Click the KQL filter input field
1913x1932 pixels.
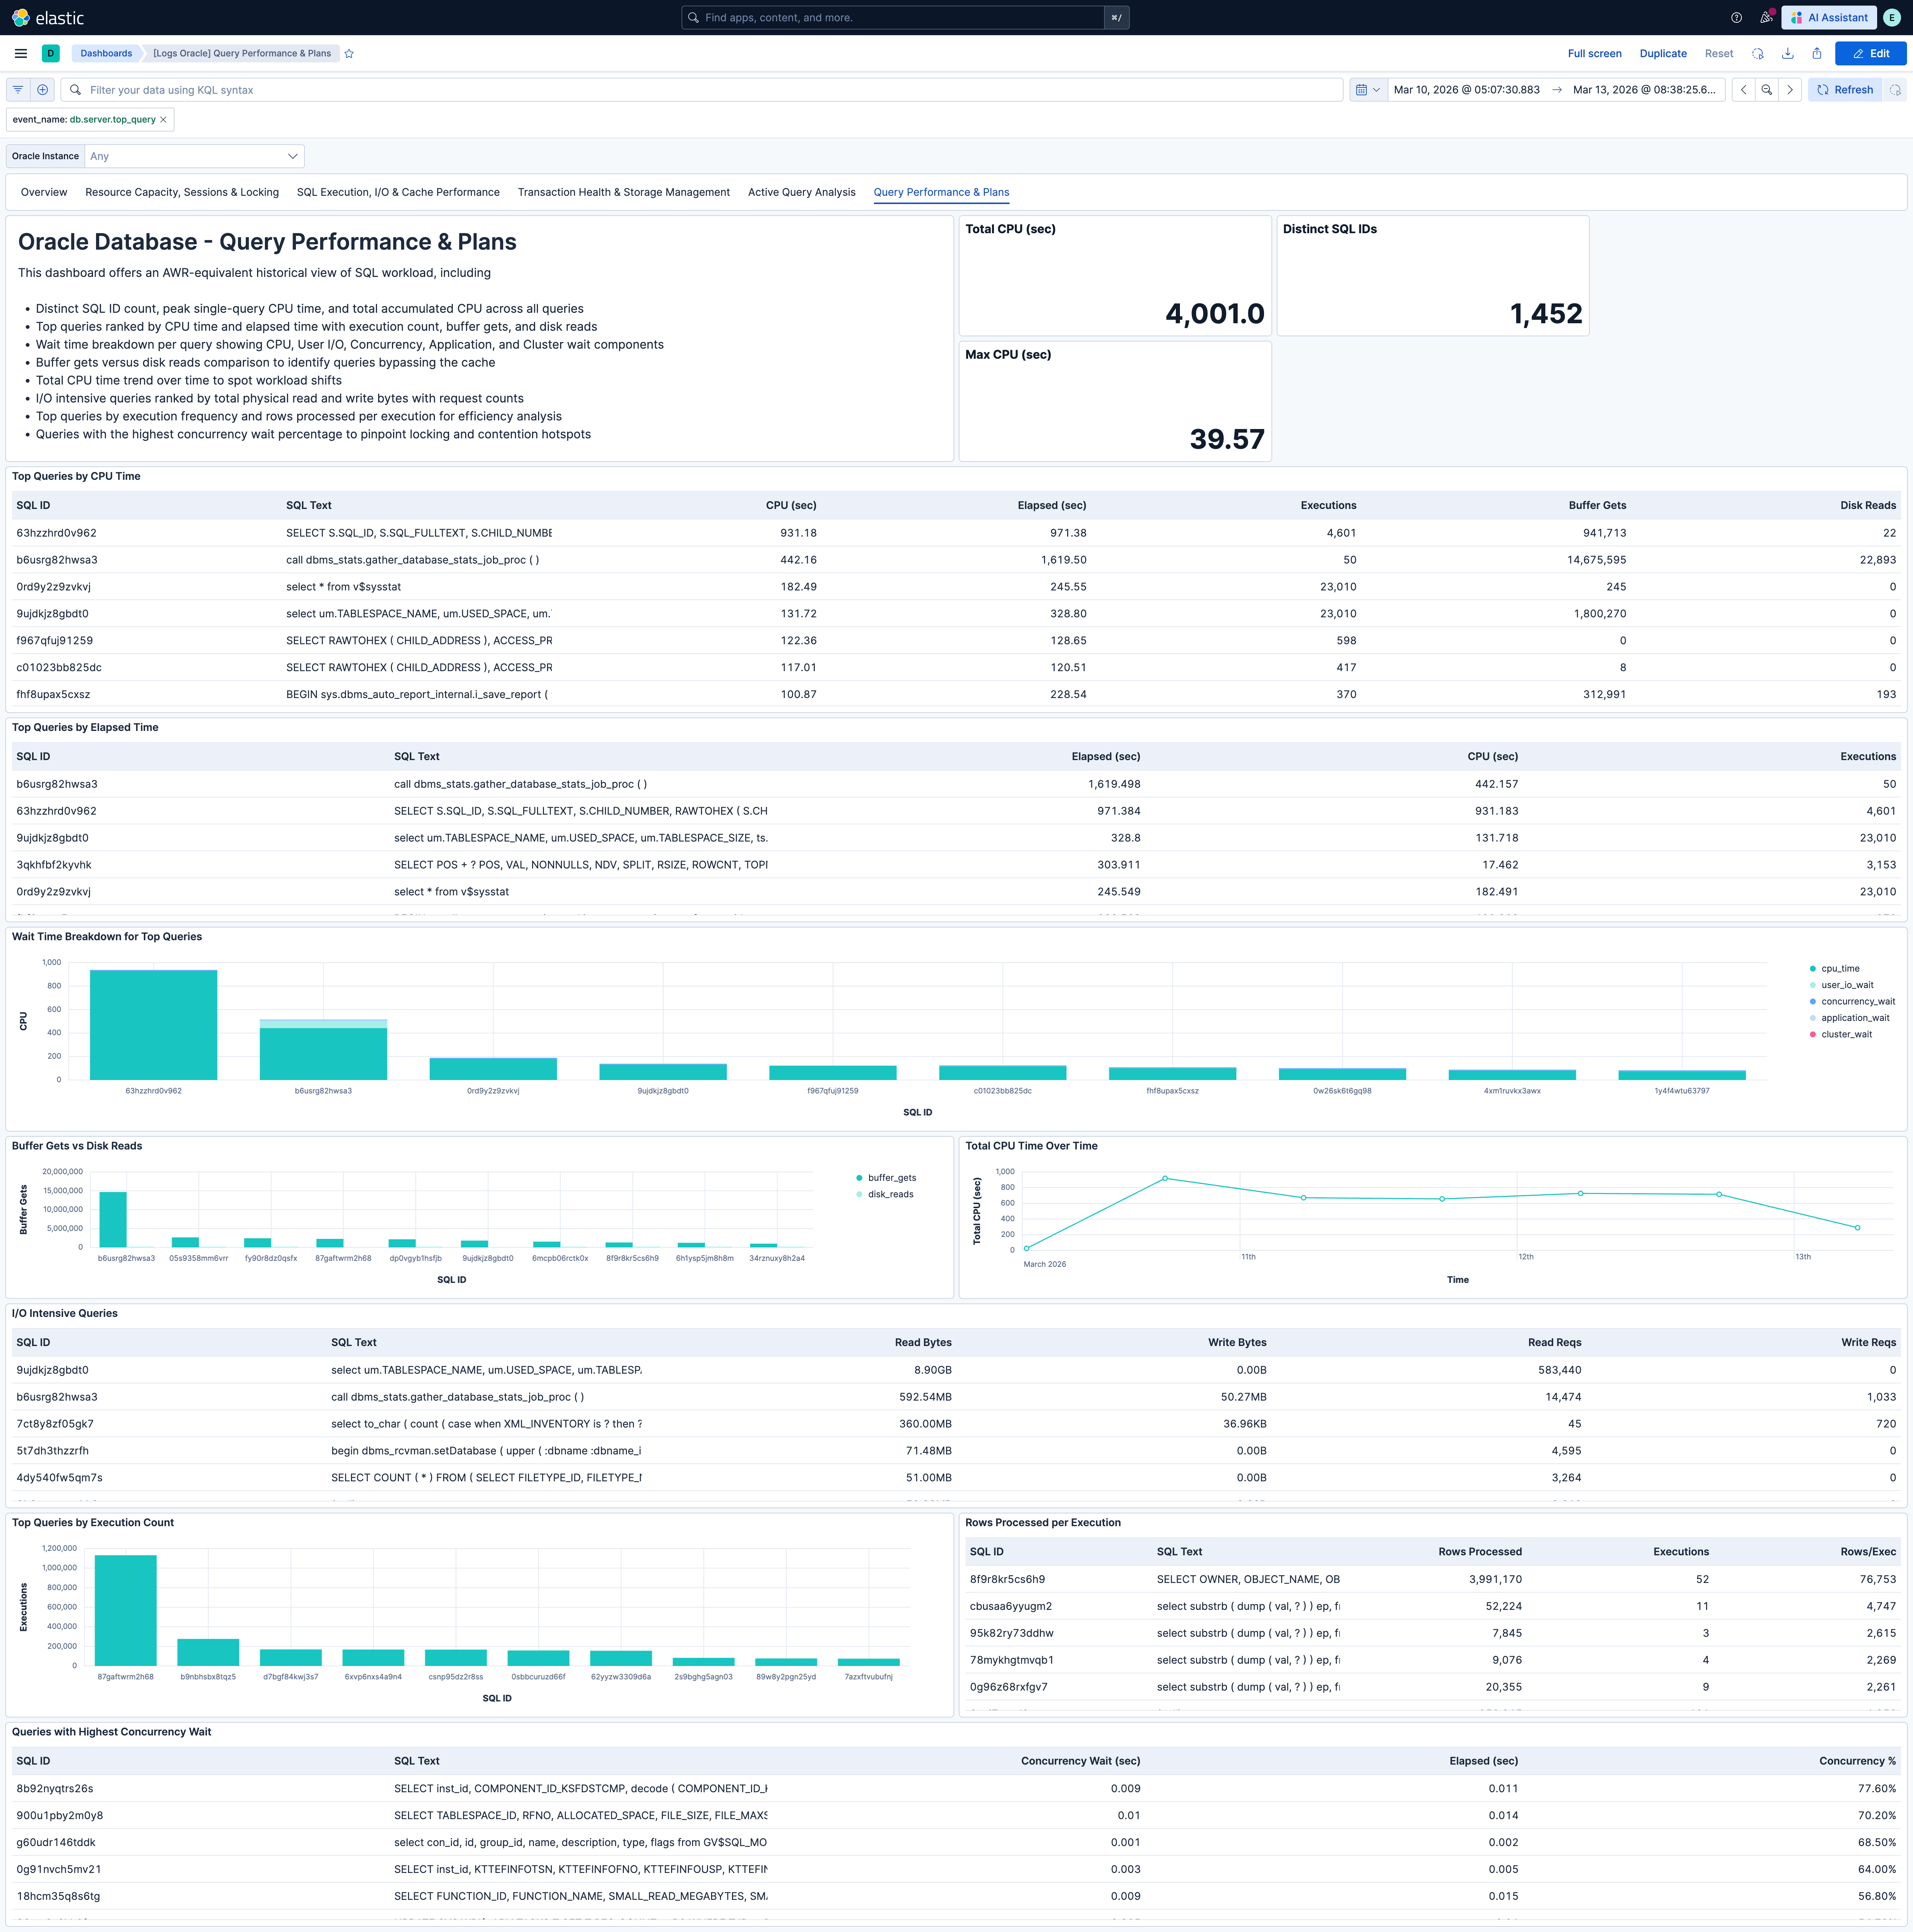(x=700, y=90)
